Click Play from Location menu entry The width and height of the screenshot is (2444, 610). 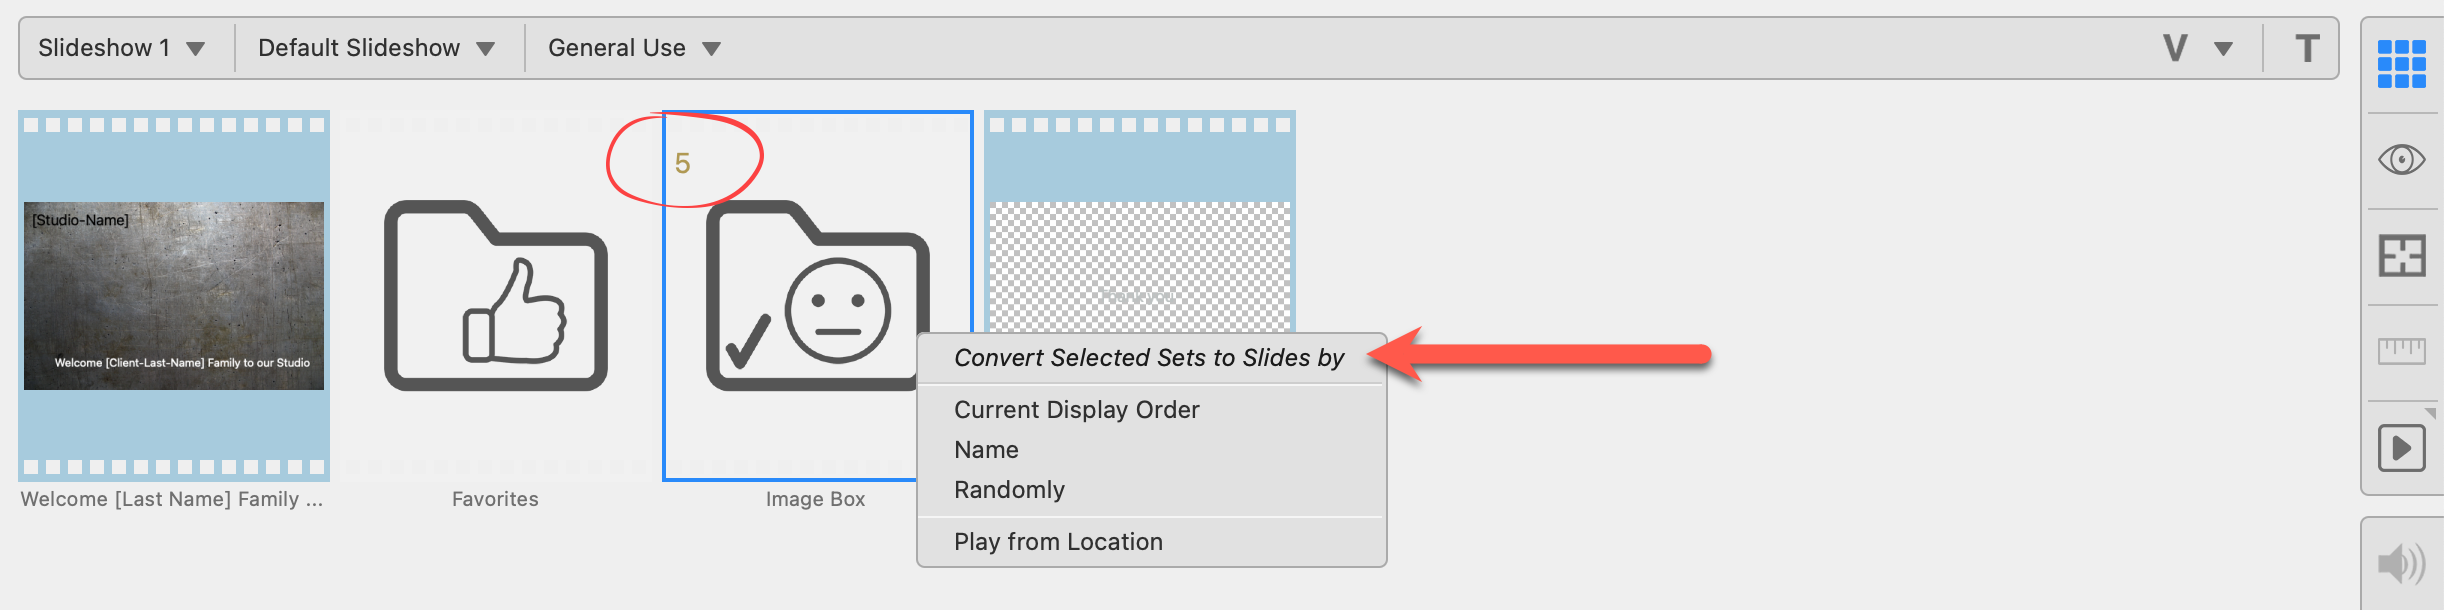click(x=1058, y=542)
